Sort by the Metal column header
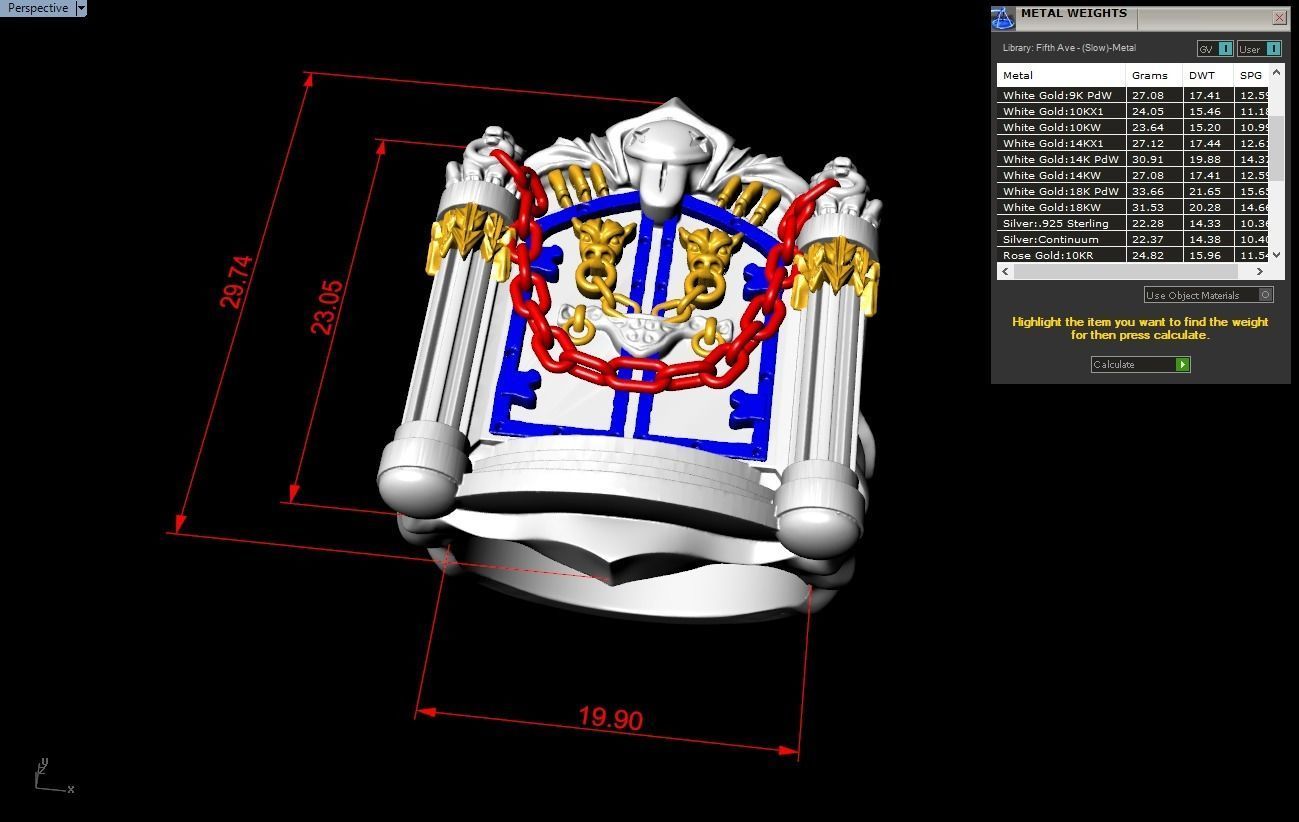The height and width of the screenshot is (822, 1299). point(1061,75)
